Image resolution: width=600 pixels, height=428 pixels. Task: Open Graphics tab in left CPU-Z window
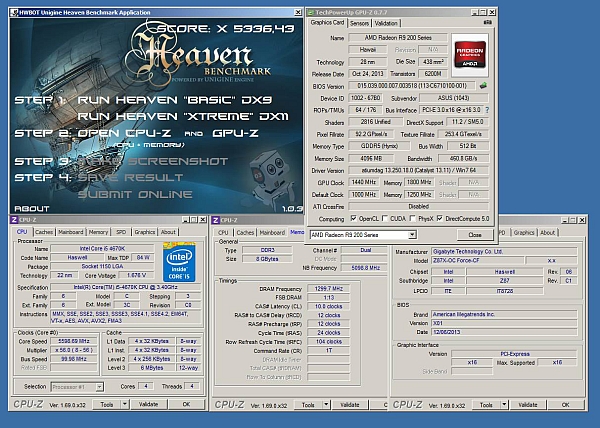(x=145, y=232)
